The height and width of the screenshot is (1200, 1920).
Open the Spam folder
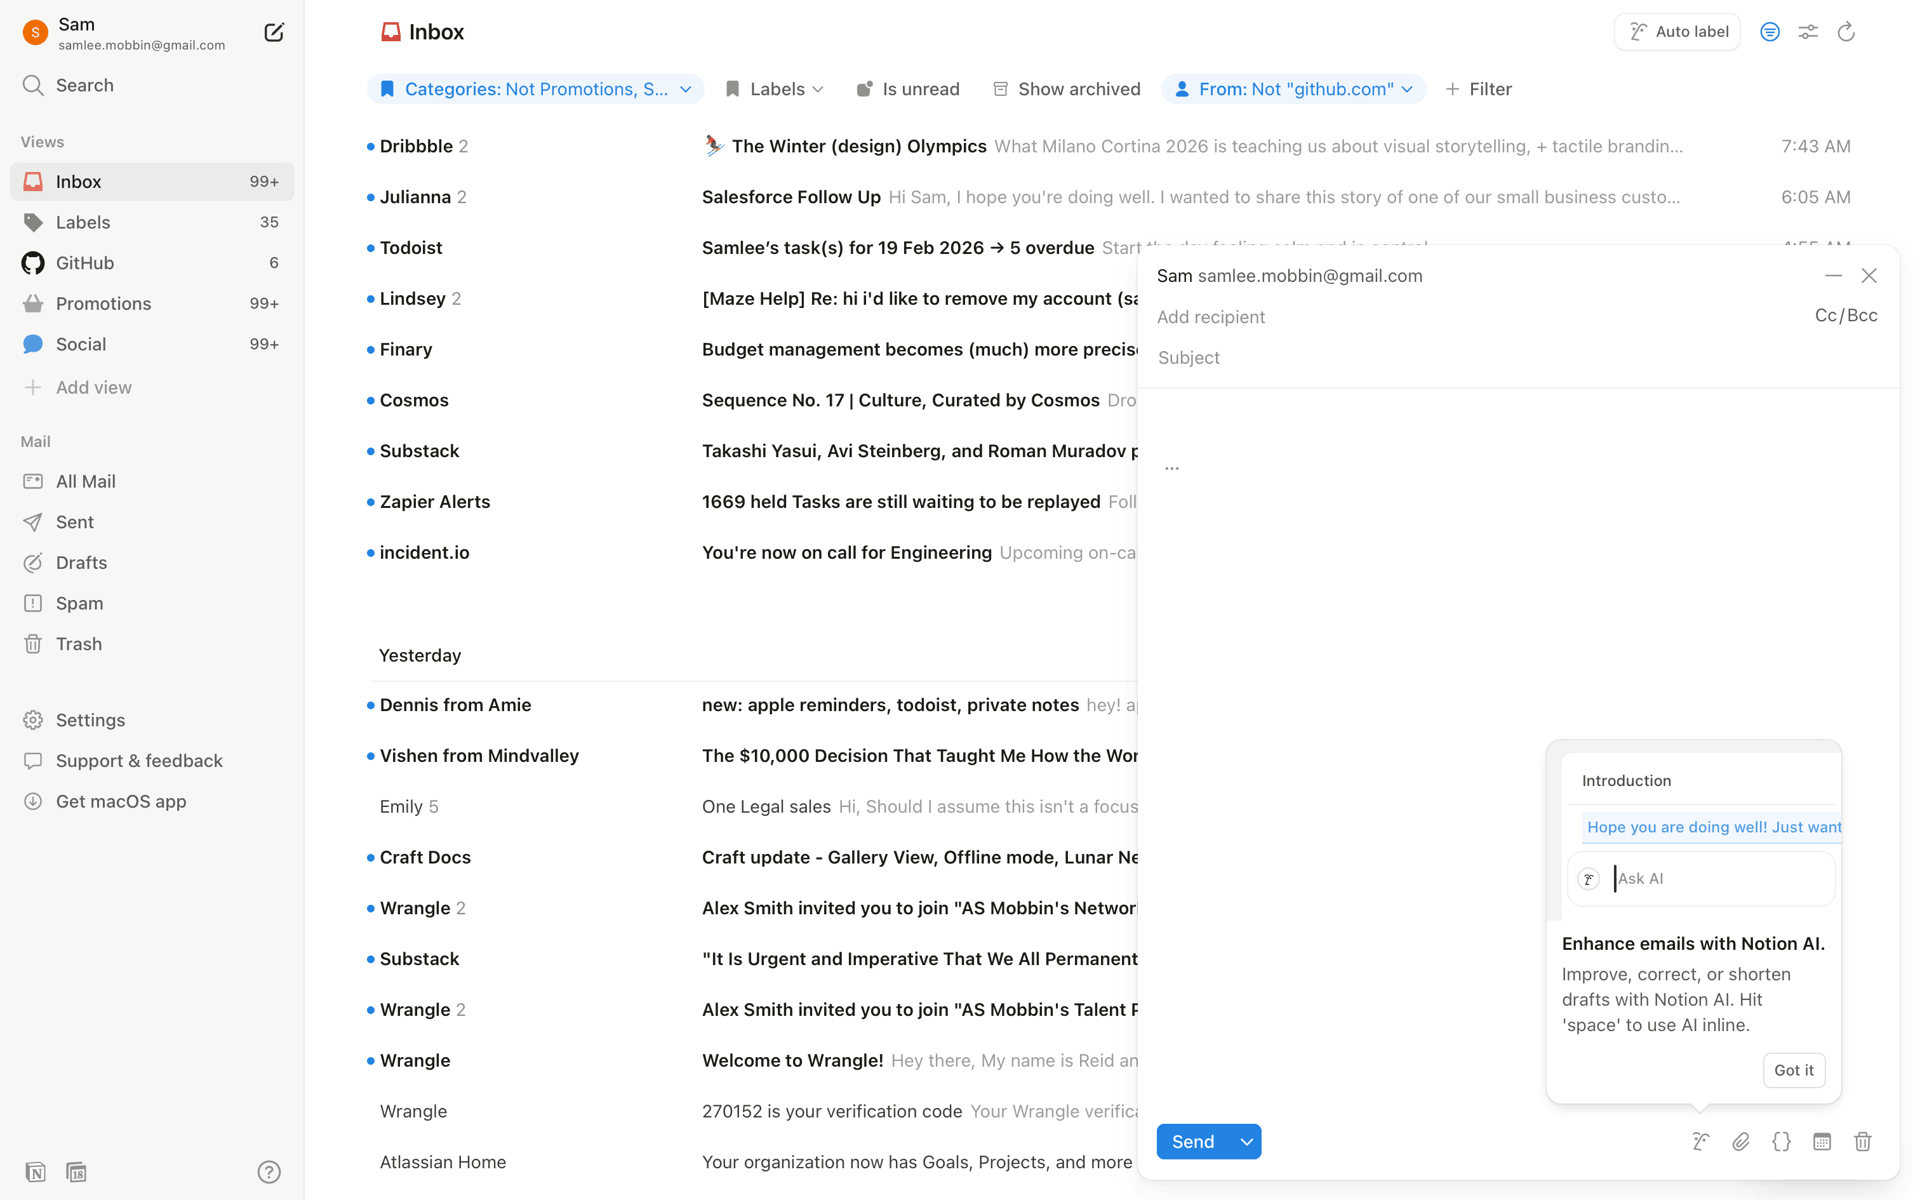[152, 603]
